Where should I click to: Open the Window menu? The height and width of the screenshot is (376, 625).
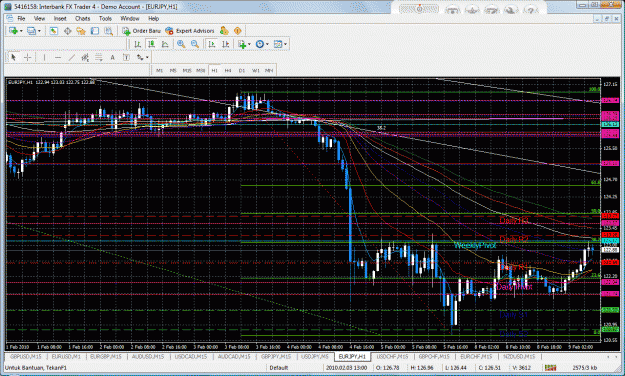pos(130,18)
